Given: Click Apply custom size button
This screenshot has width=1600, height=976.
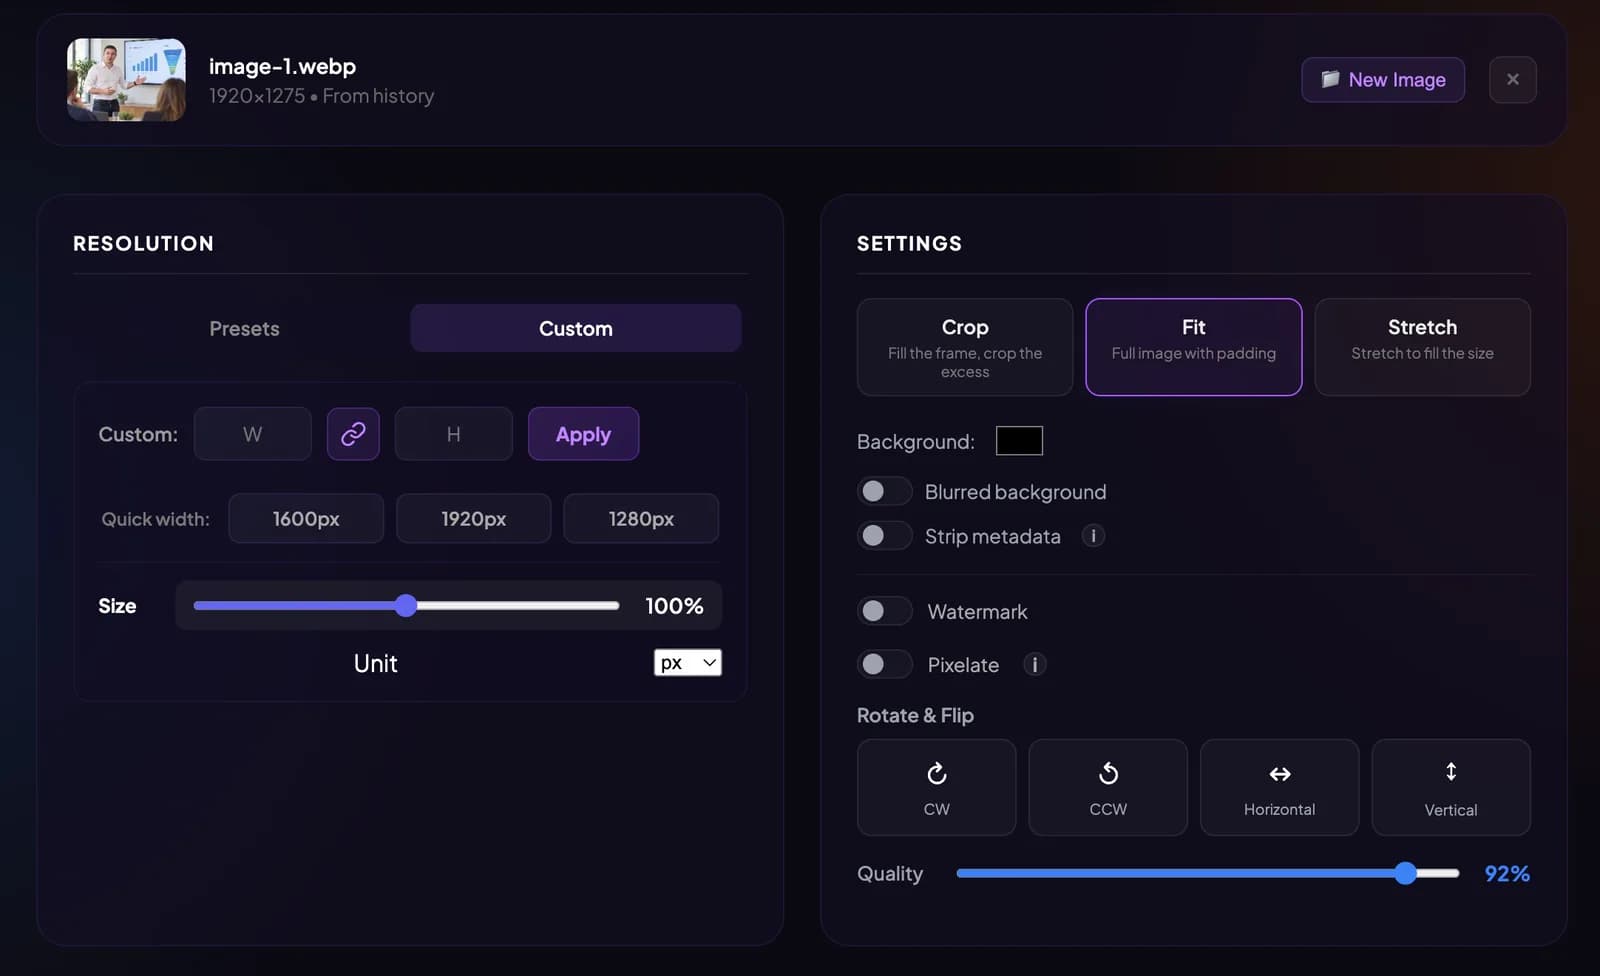Looking at the screenshot, I should pyautogui.click(x=583, y=434).
